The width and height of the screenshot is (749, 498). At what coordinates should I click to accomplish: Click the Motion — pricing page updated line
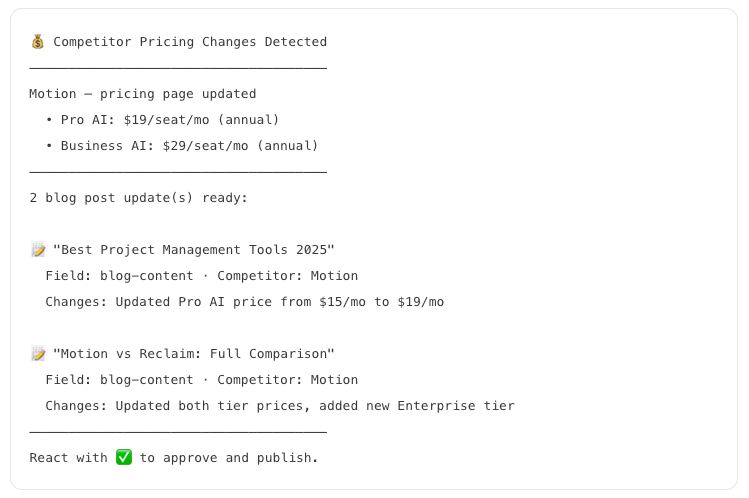coord(143,94)
